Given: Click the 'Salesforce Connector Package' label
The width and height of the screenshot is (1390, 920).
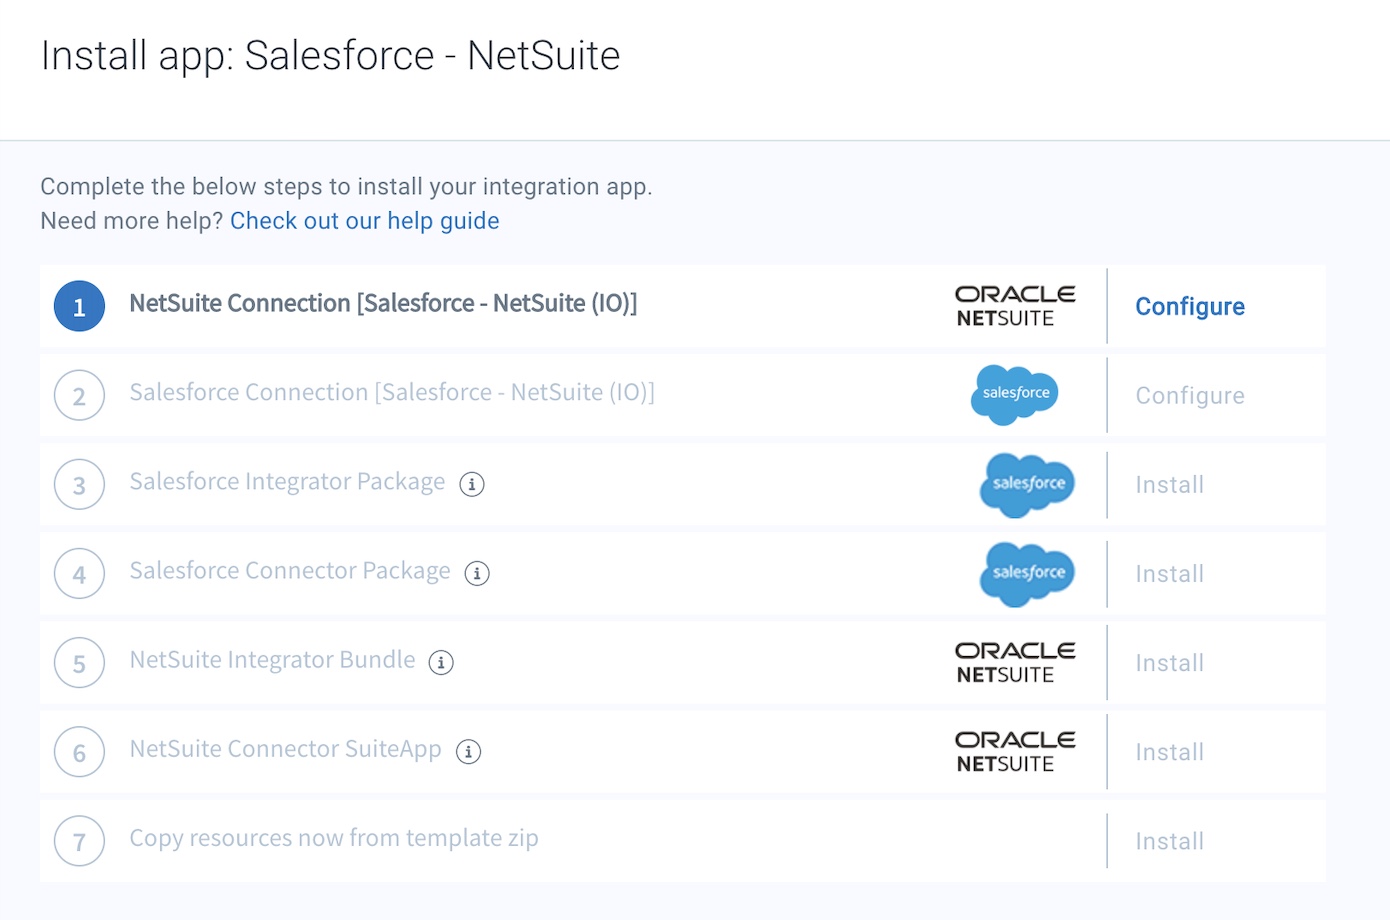Looking at the screenshot, I should pos(290,571).
